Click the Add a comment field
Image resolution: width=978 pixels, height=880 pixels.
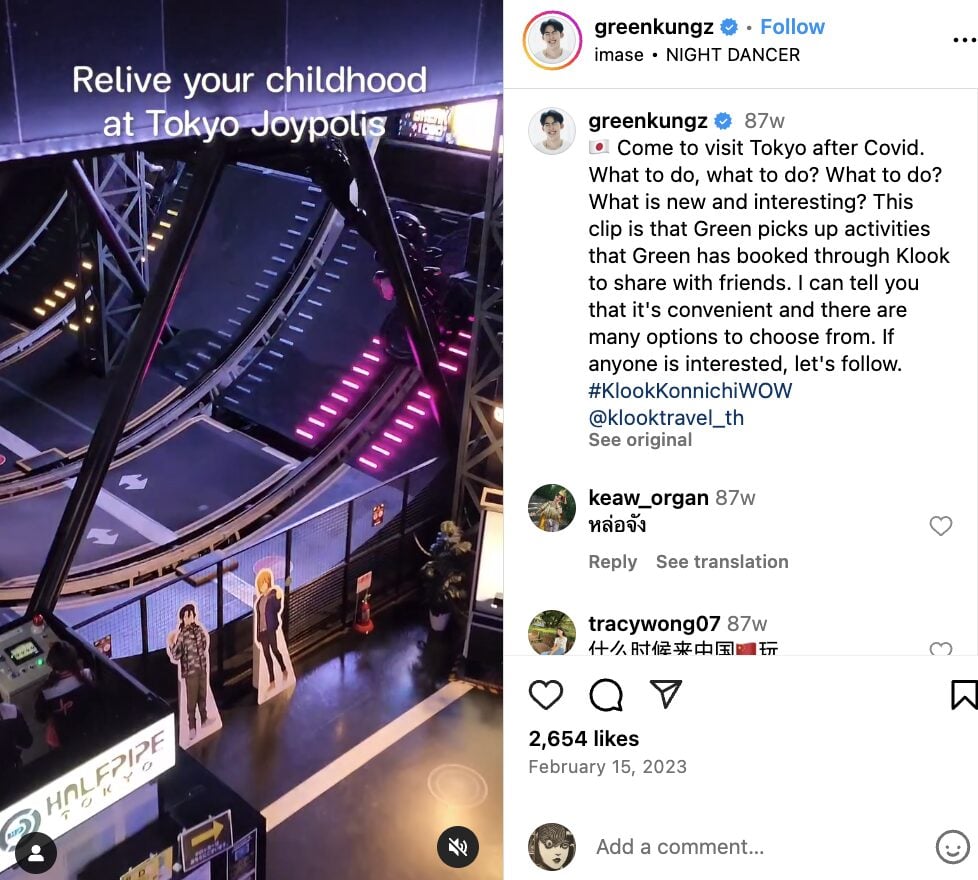point(758,847)
